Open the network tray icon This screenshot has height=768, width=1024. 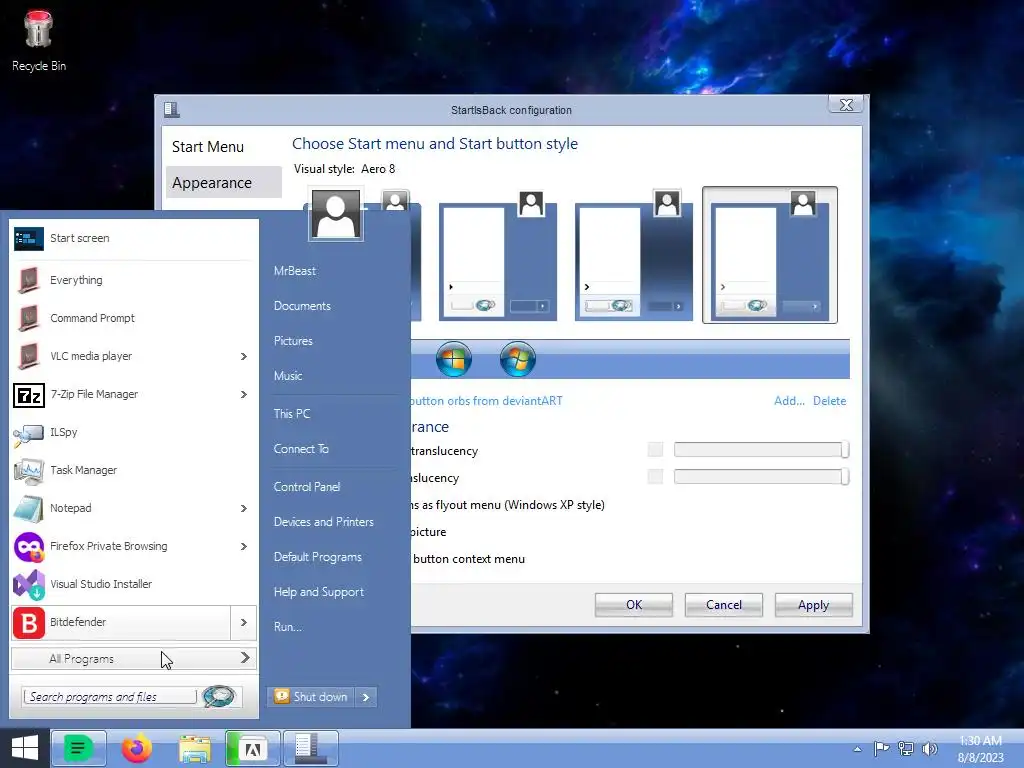tap(906, 748)
